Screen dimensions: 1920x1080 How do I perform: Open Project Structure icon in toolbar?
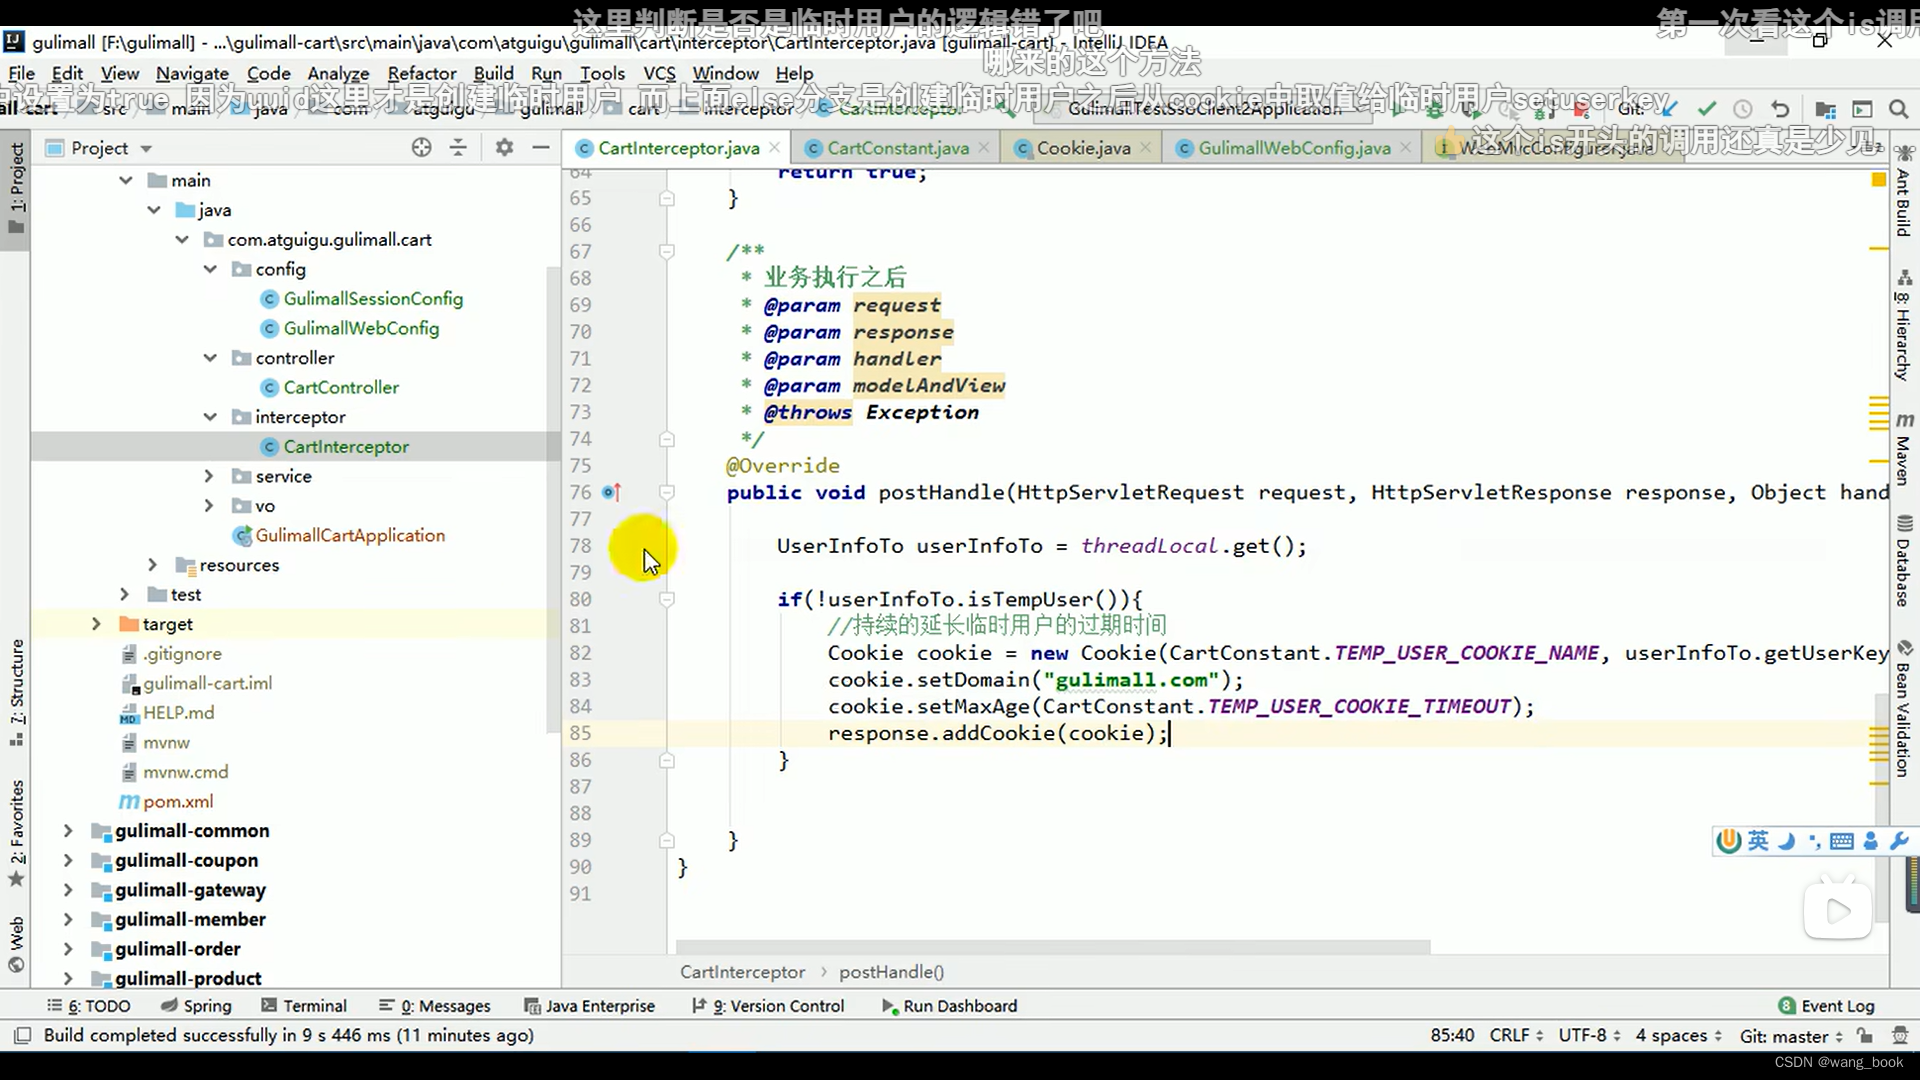(1826, 108)
